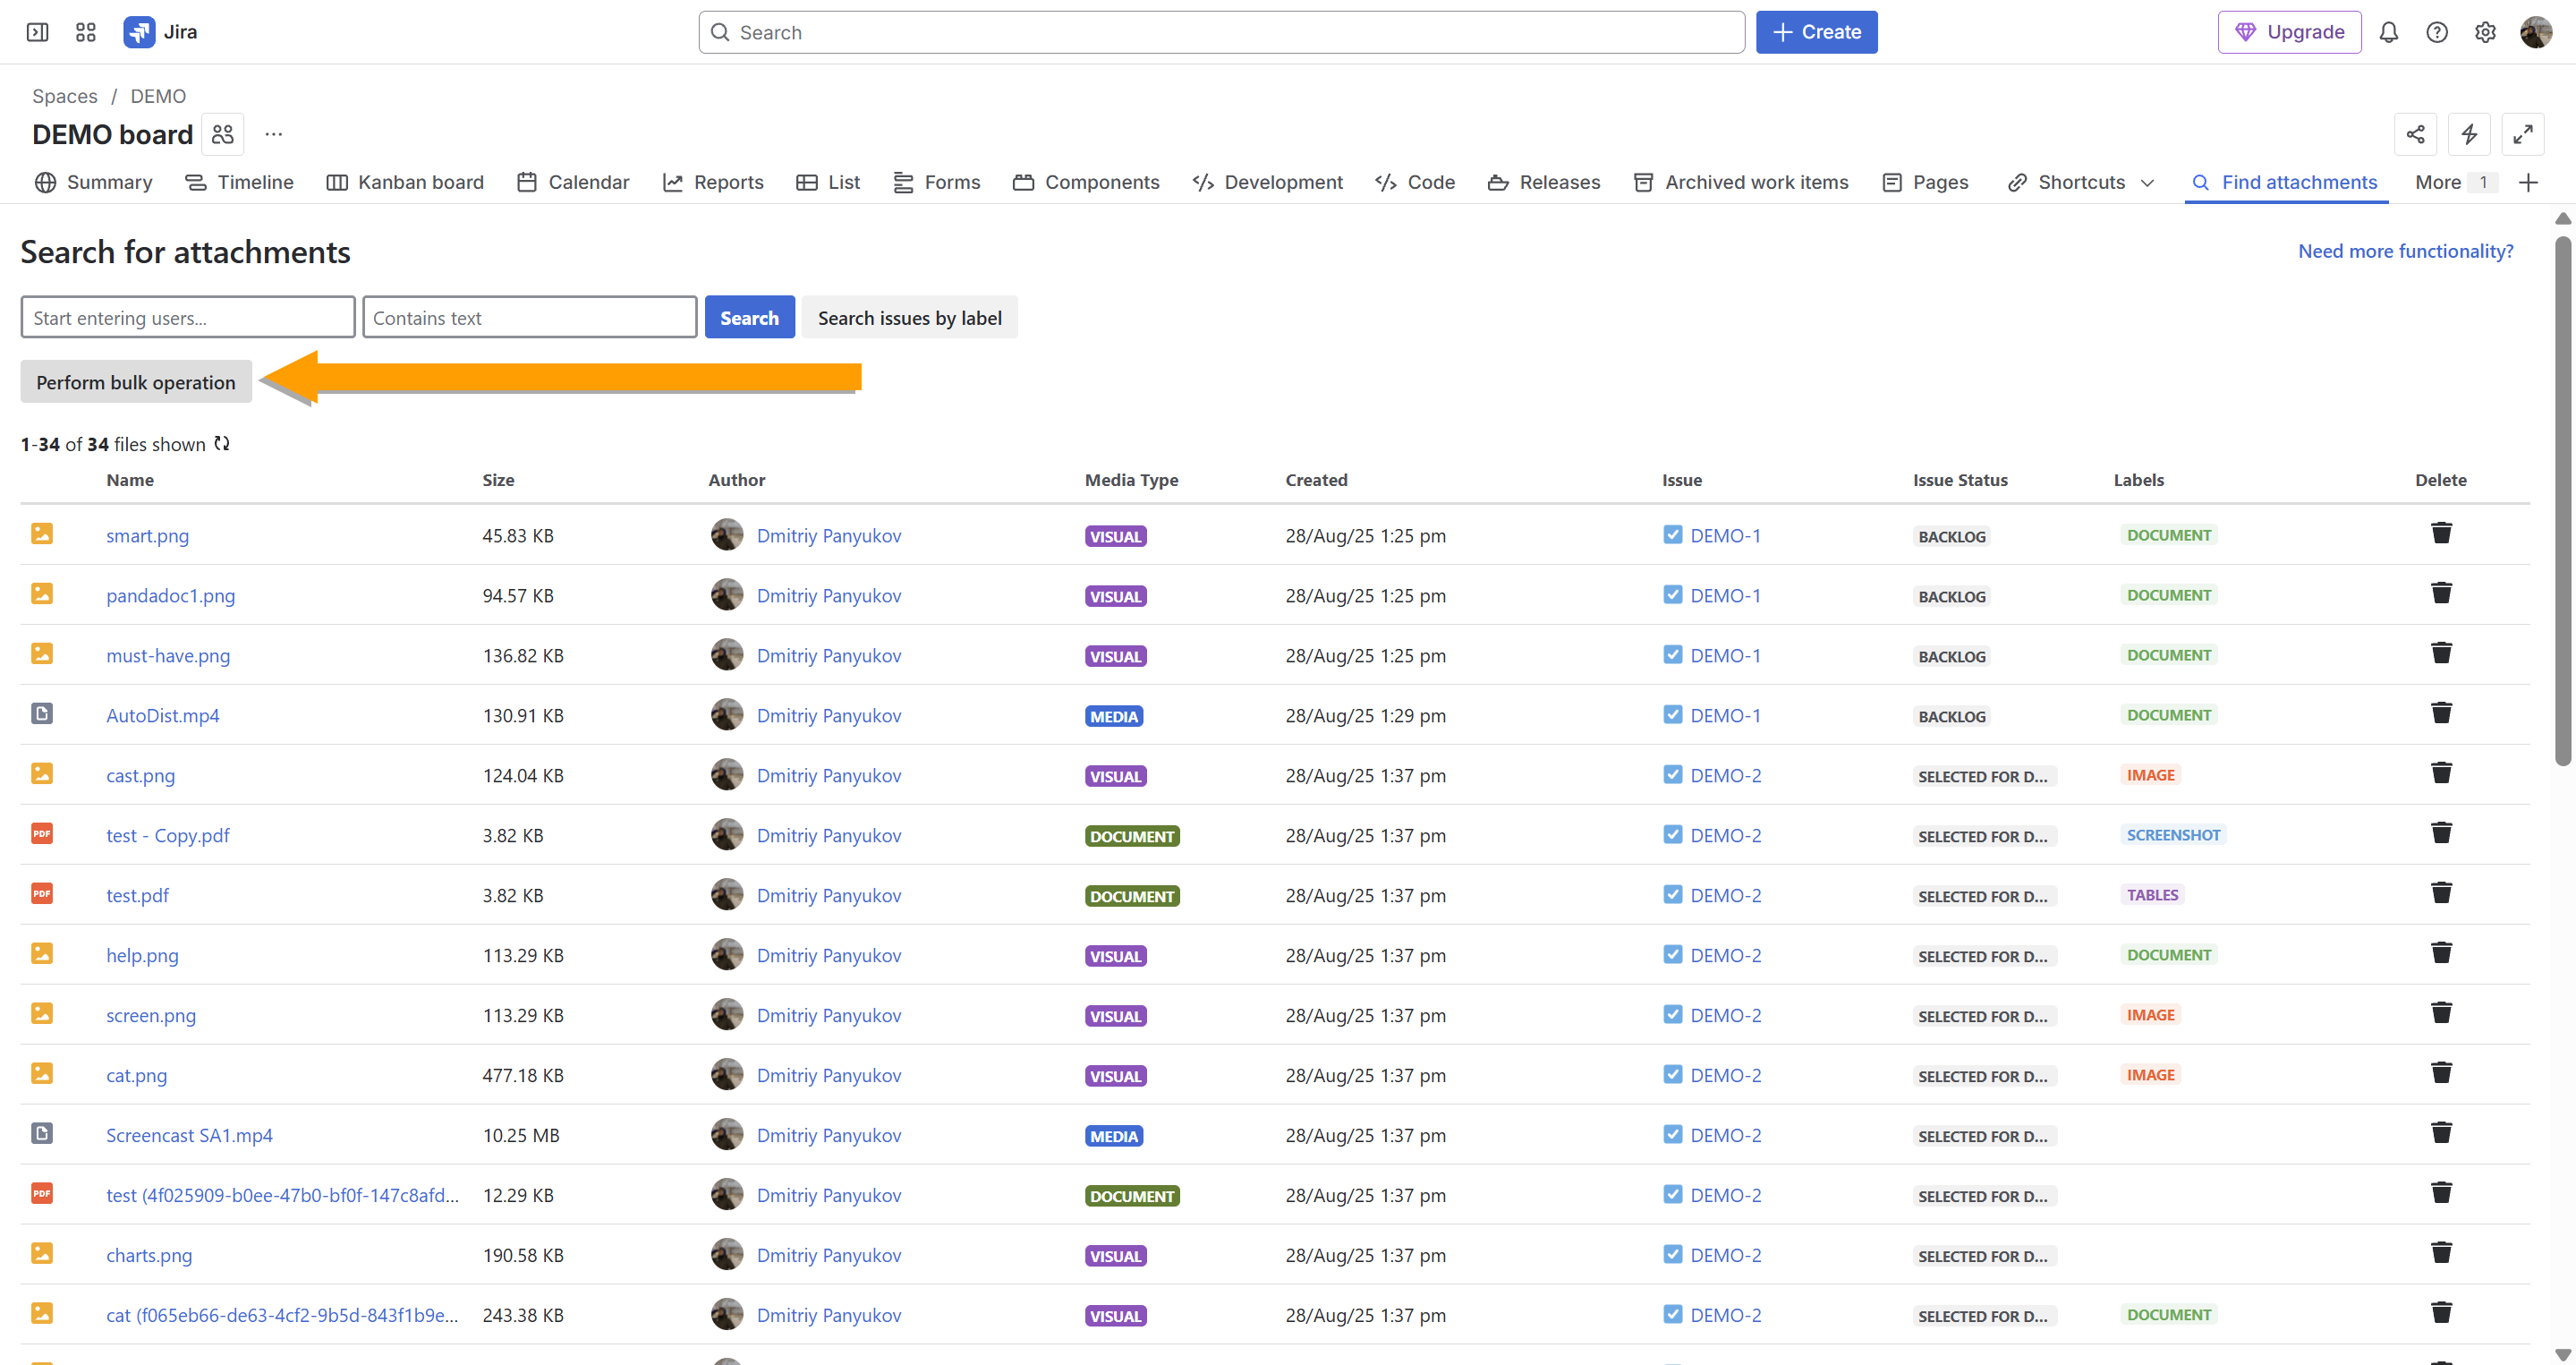Enter full screen with the expand icon
Viewport: 2576px width, 1365px height.
[x=2522, y=134]
